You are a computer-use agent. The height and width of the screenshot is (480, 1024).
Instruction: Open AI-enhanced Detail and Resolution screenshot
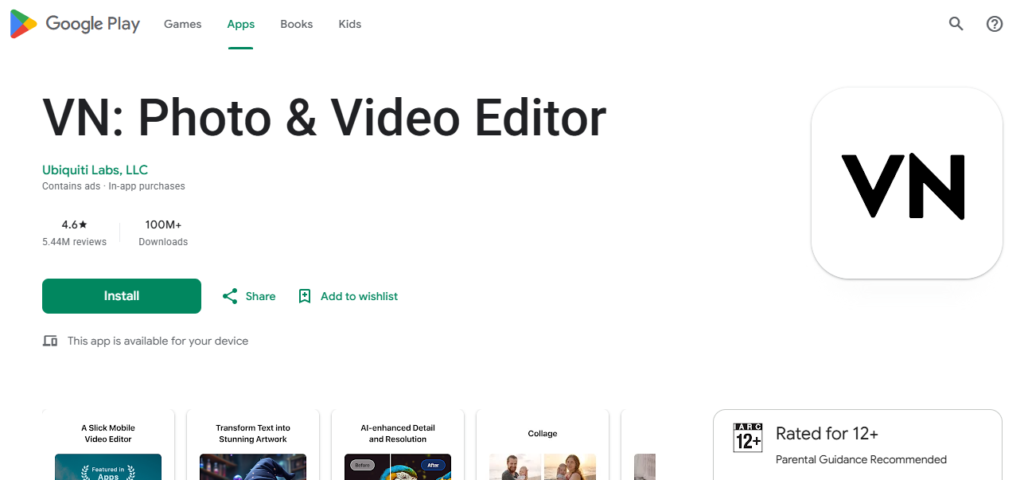click(x=398, y=445)
